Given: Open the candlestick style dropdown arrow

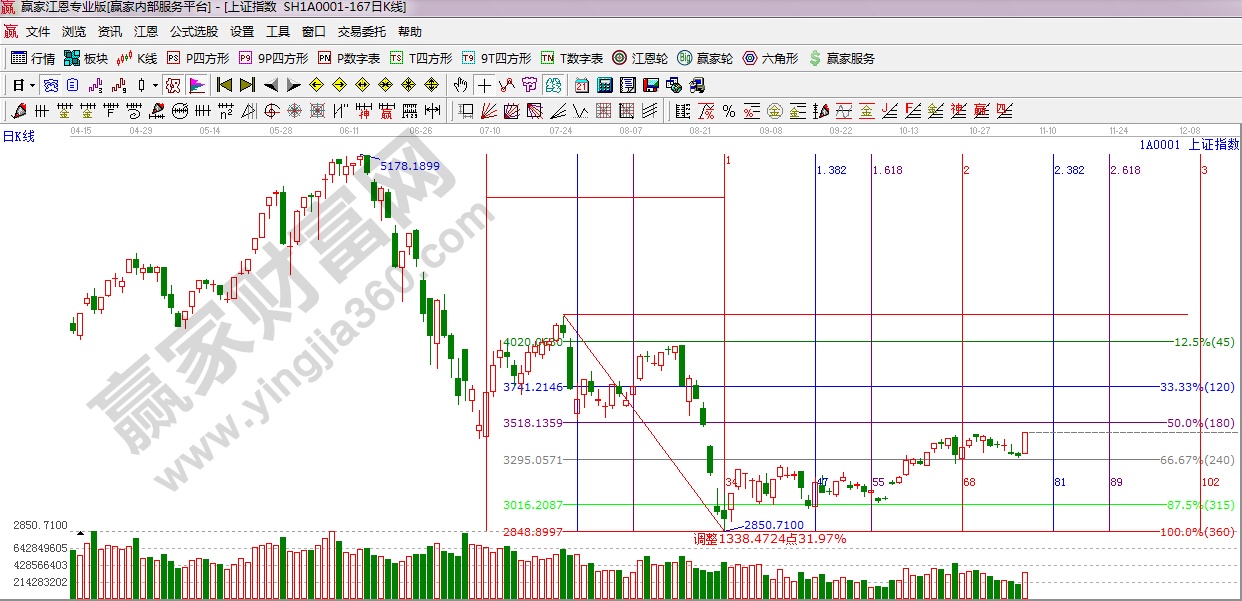Looking at the screenshot, I should click(x=155, y=85).
